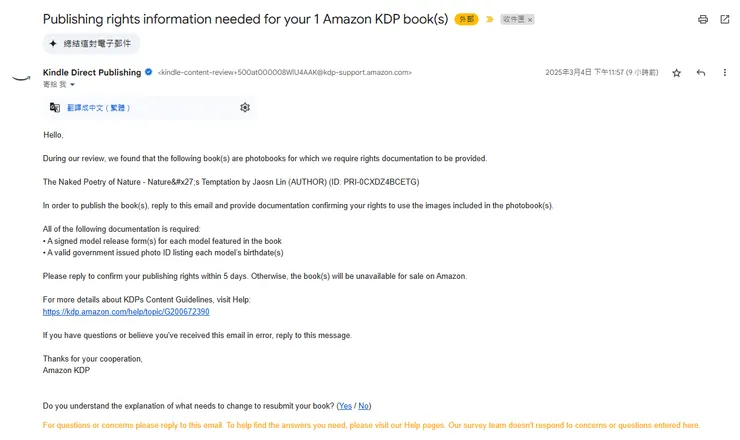This screenshot has width=740, height=440.
Task: Open the email in a new window
Action: [x=725, y=19]
